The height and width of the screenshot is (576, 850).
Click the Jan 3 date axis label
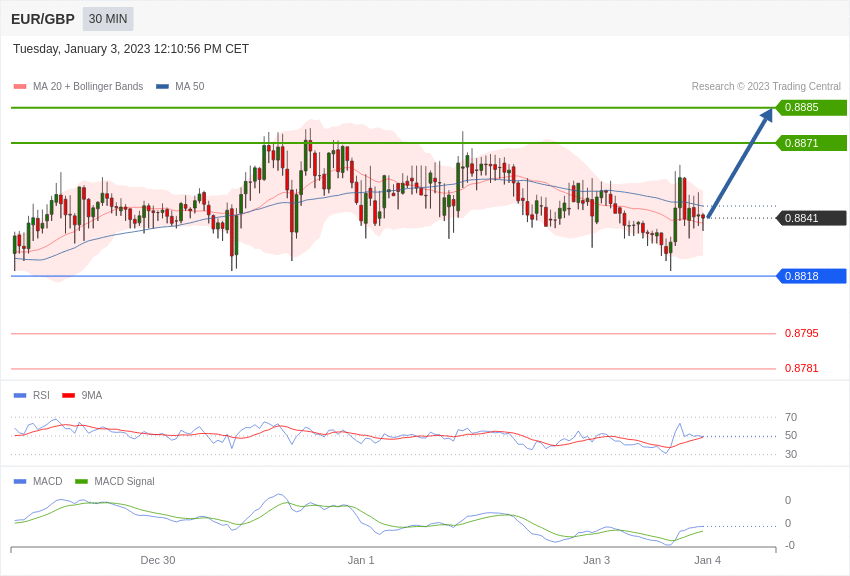(x=596, y=560)
